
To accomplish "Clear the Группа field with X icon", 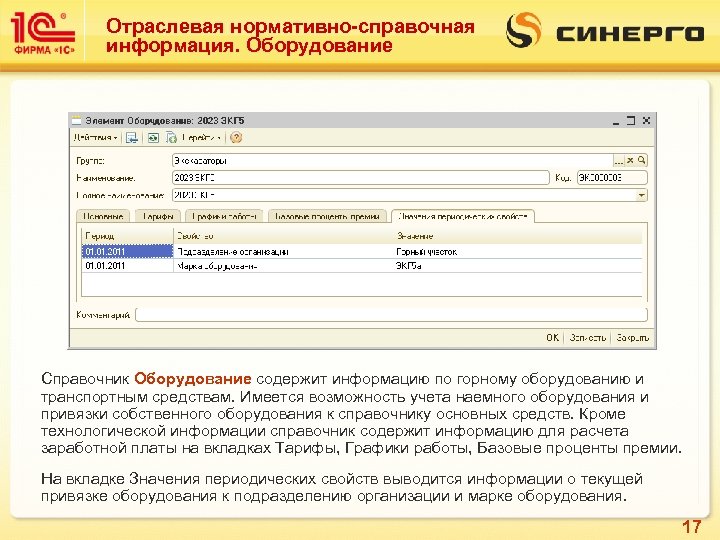I will (630, 160).
